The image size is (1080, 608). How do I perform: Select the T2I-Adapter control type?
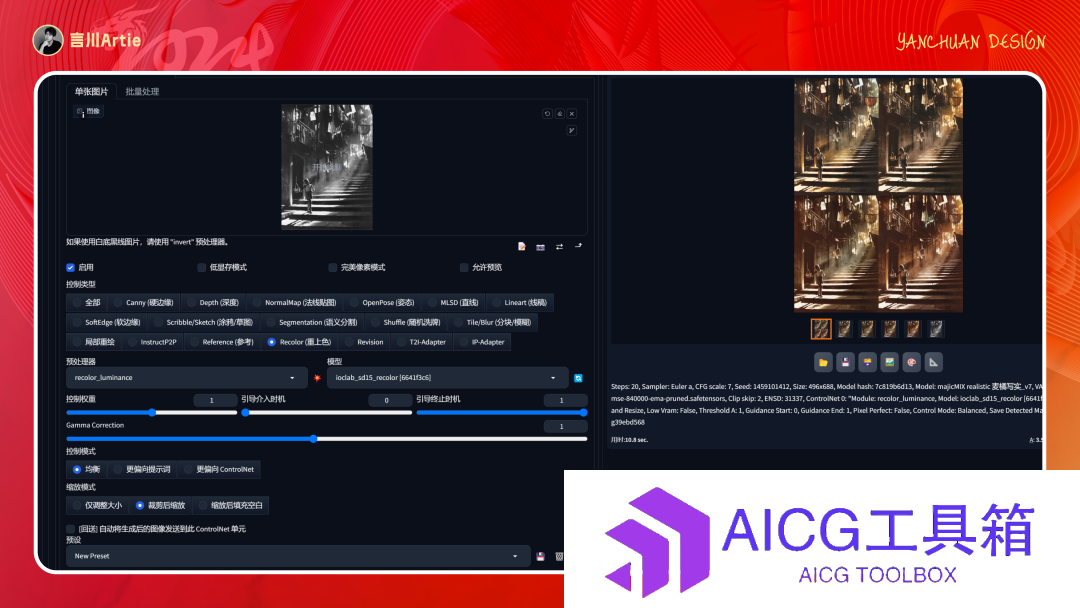pos(422,342)
